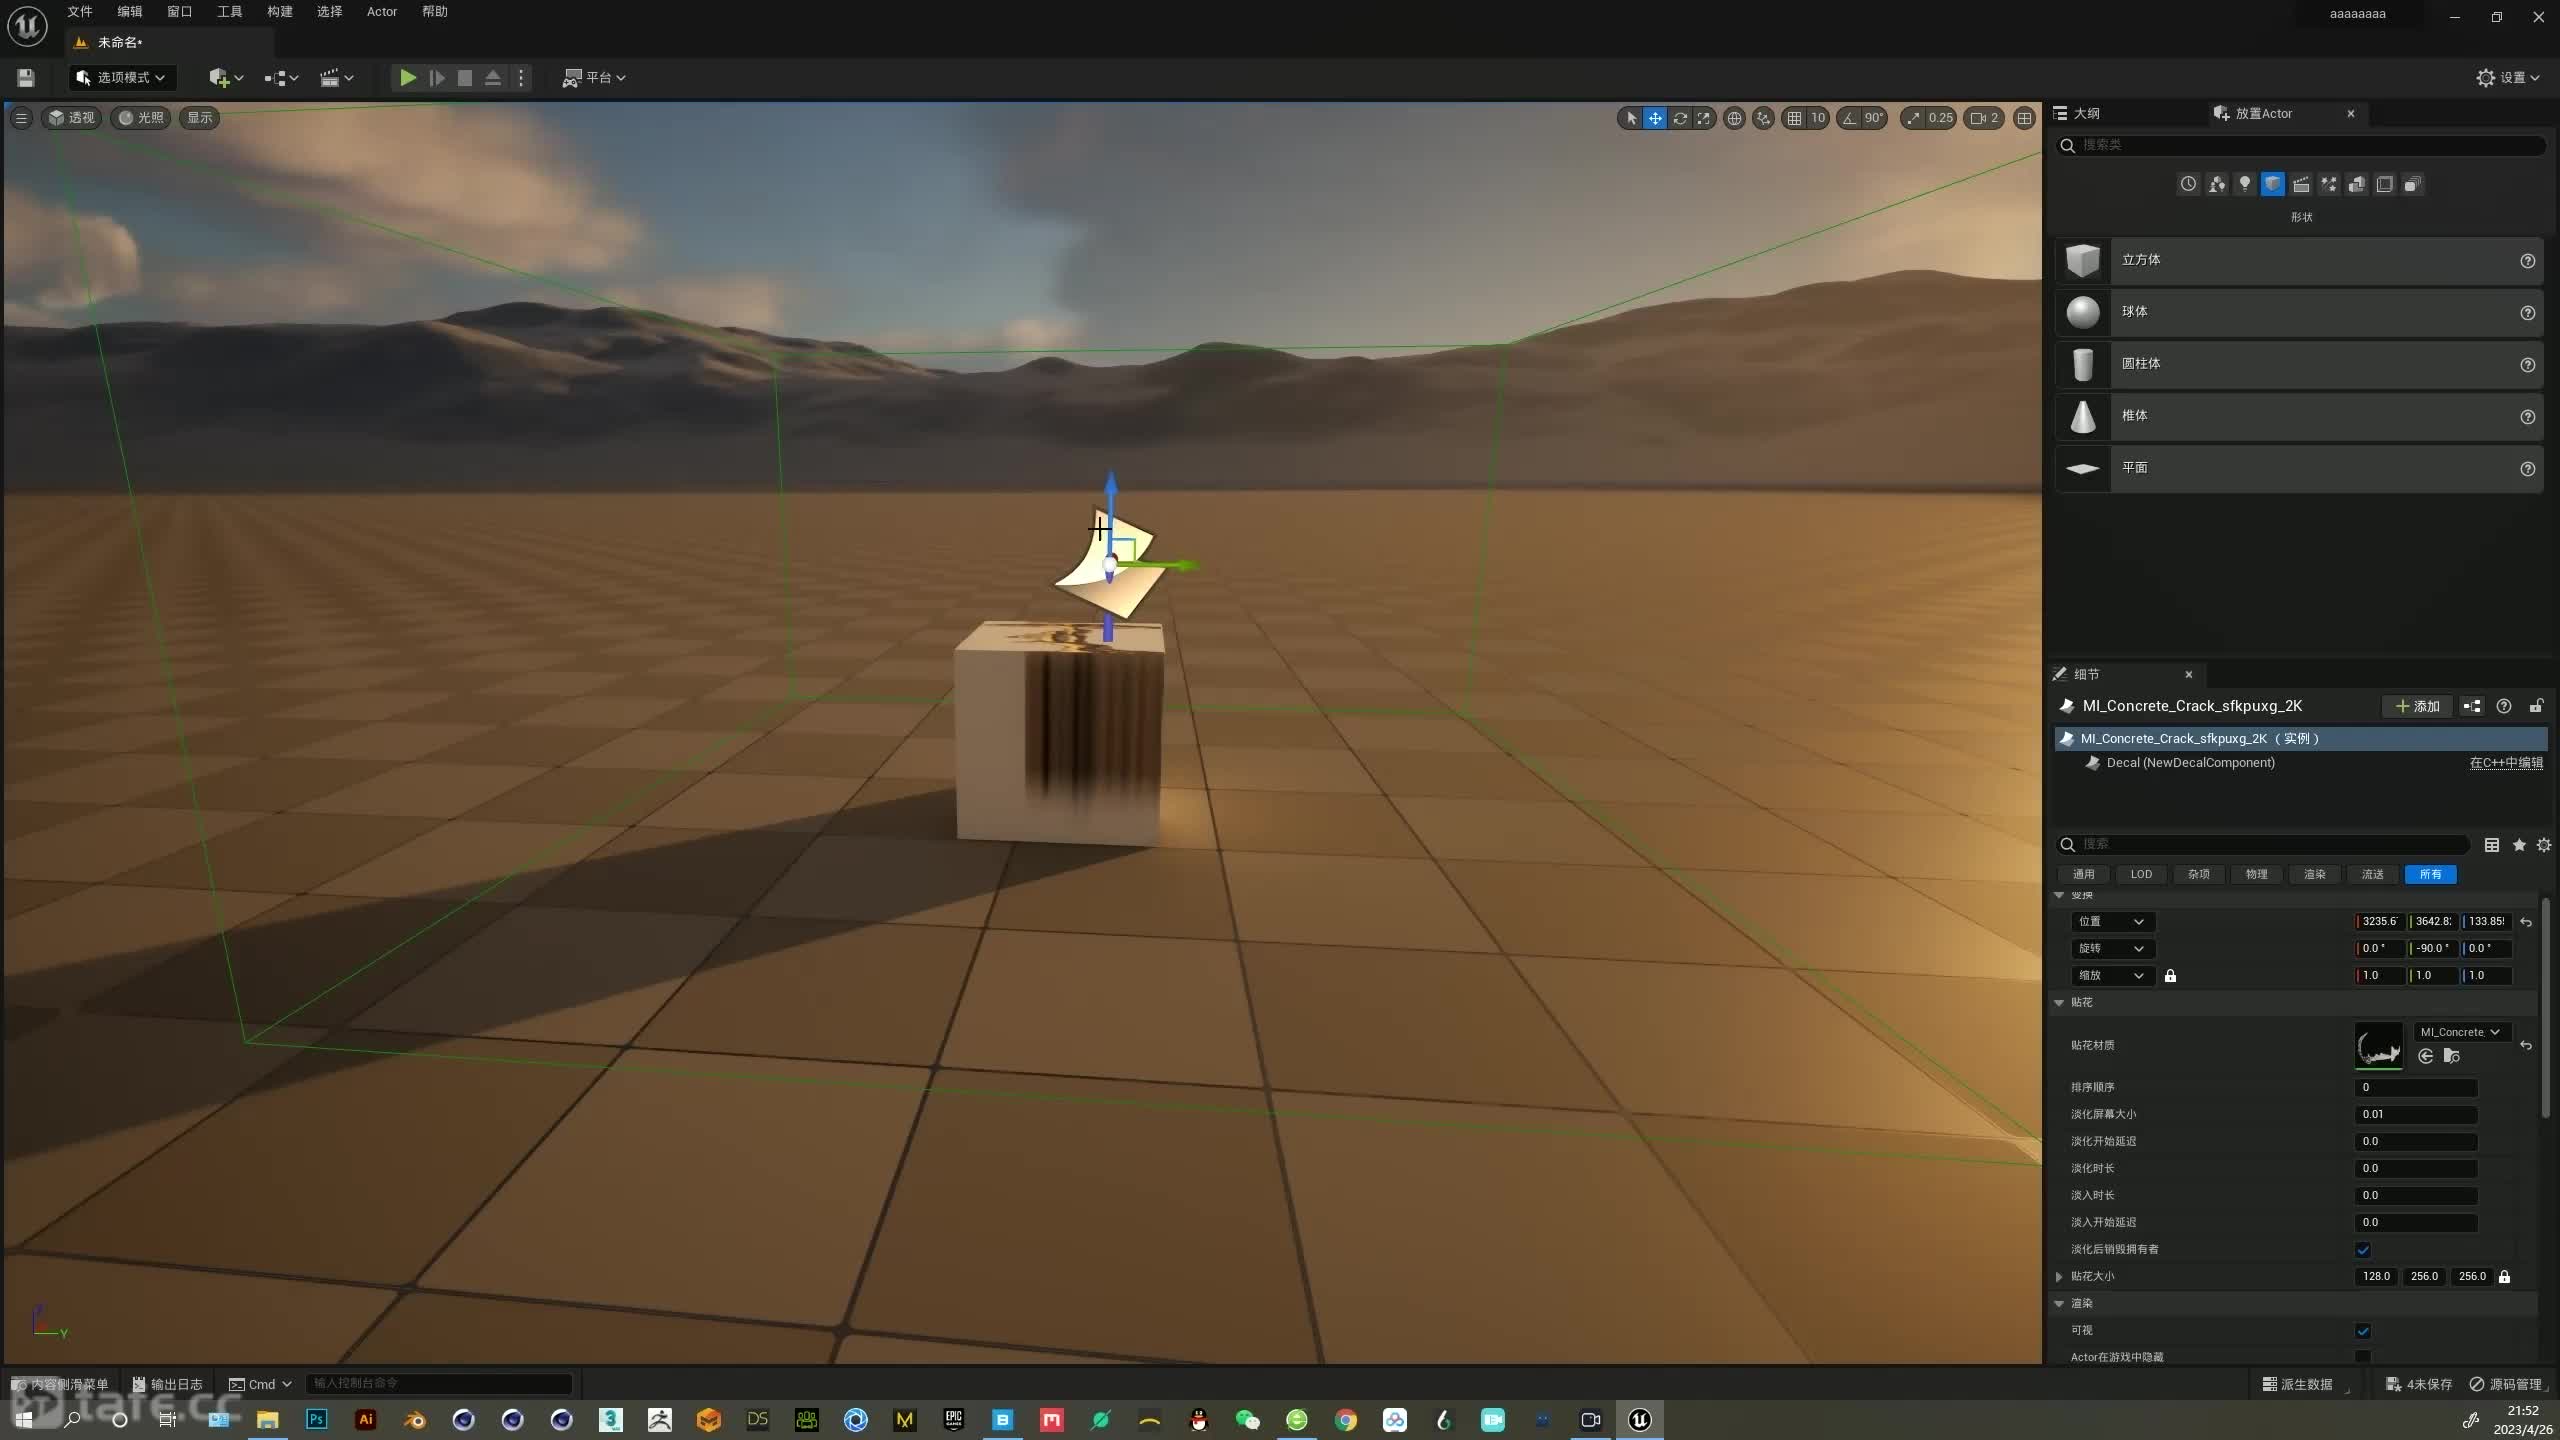Open the viewport layout maximize grid icon
Viewport: 2560px width, 1440px height.
[2024, 118]
